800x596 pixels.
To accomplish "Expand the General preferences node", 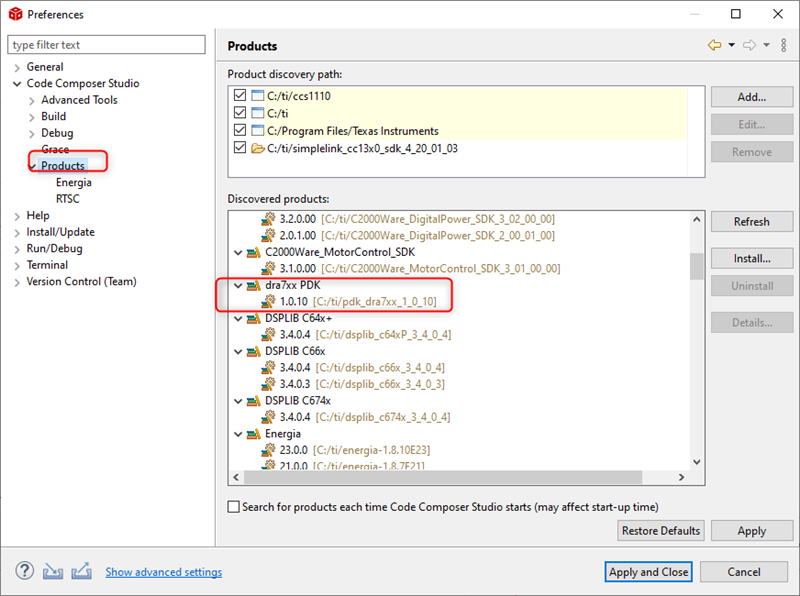I will (x=17, y=67).
